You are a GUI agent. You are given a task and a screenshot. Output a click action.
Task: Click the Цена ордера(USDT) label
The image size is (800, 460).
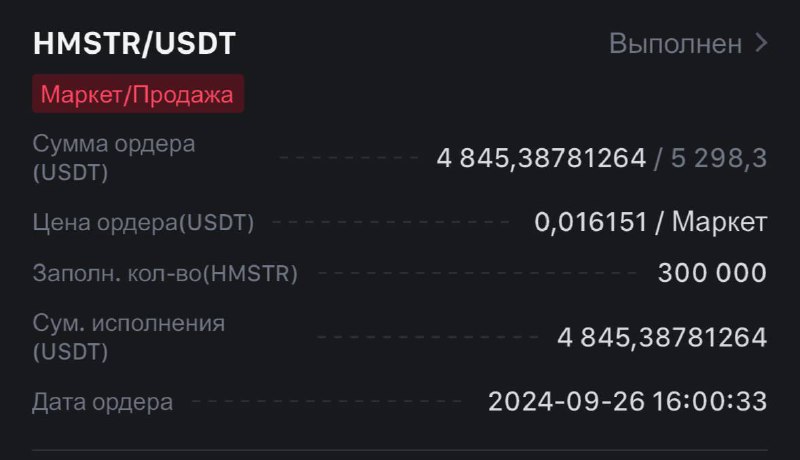[143, 222]
